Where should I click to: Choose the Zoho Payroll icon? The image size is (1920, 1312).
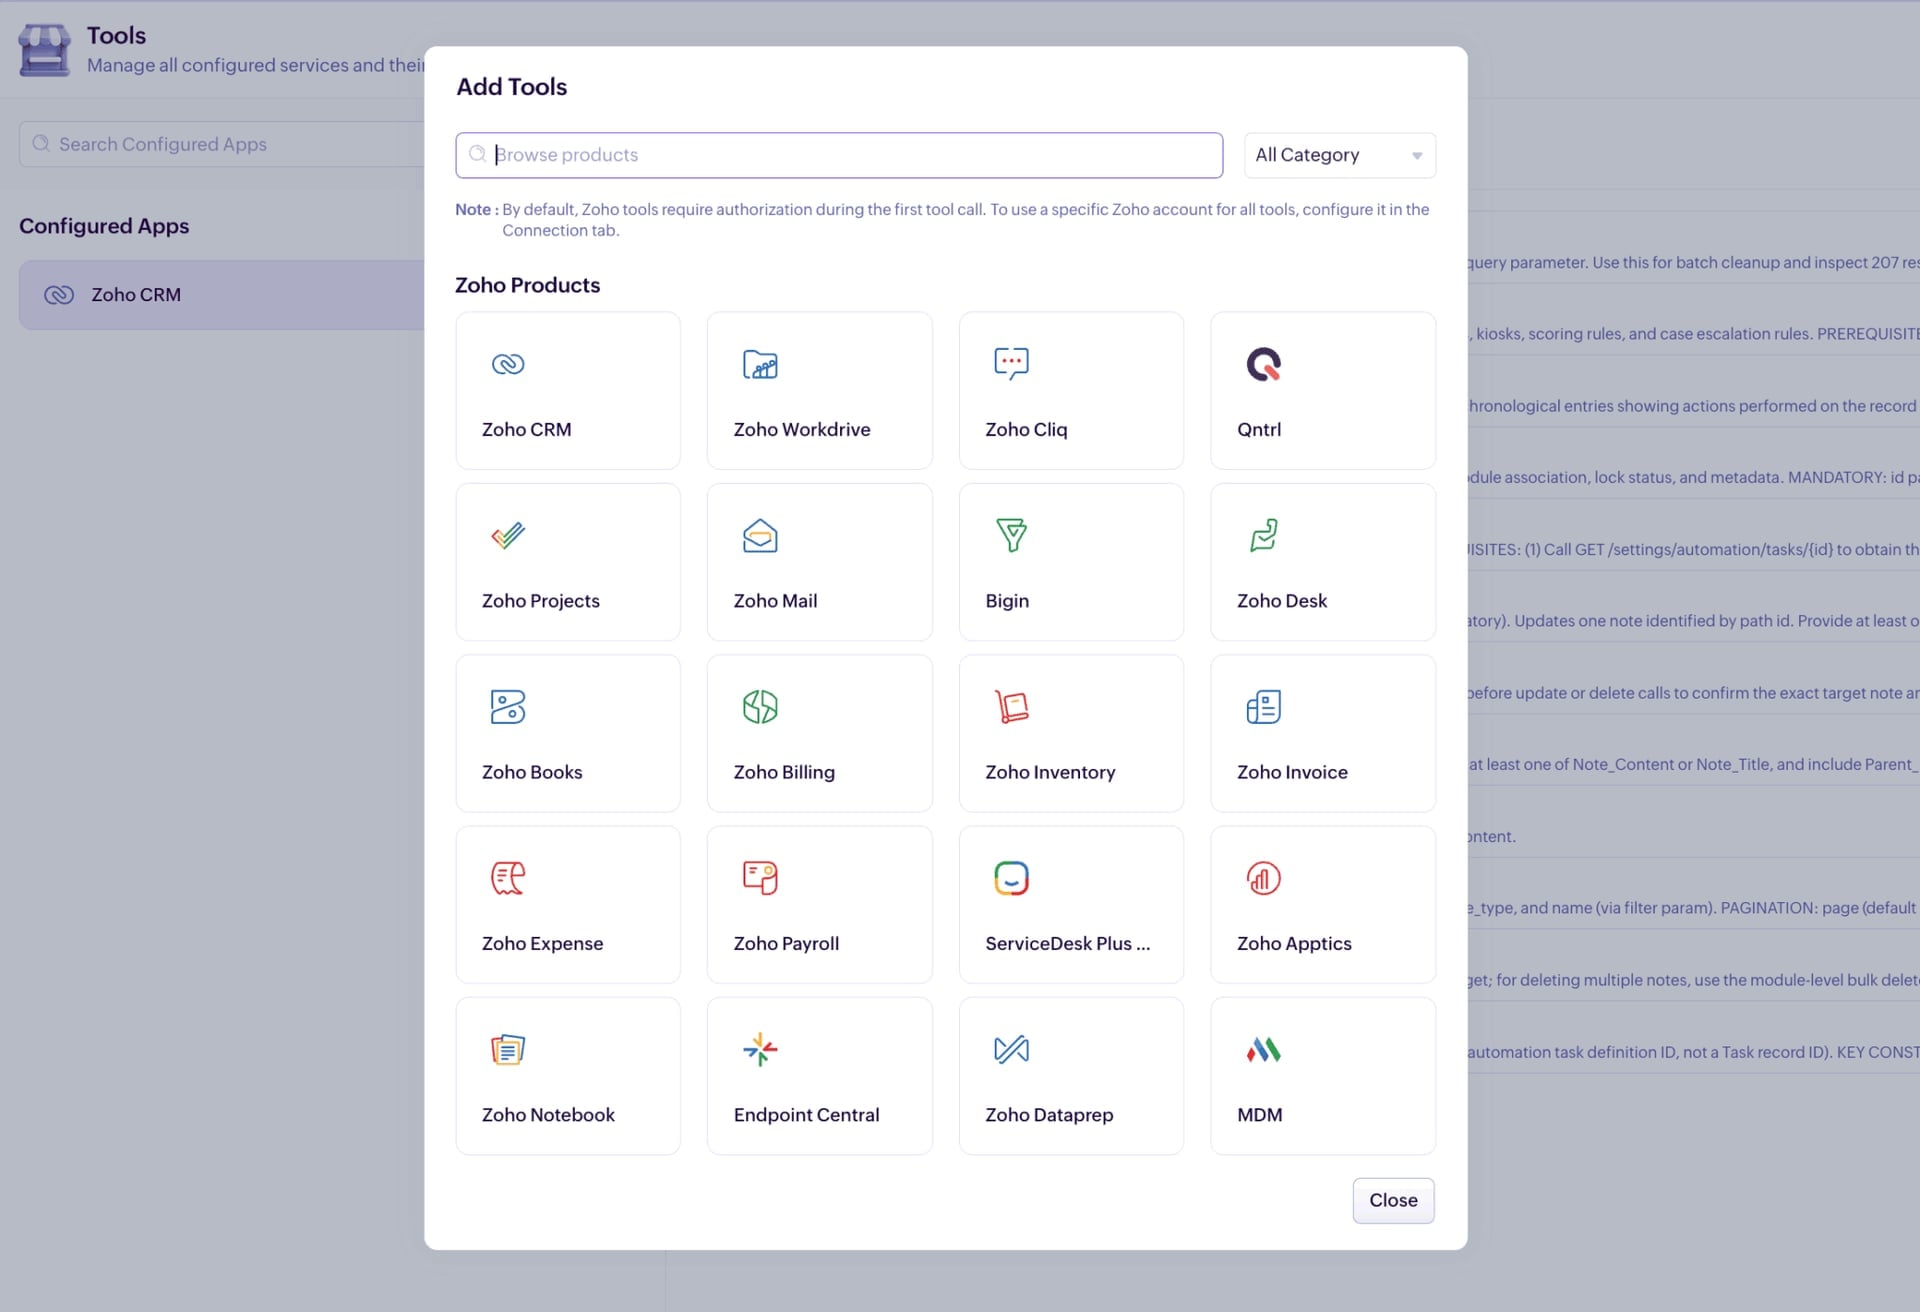(x=760, y=878)
